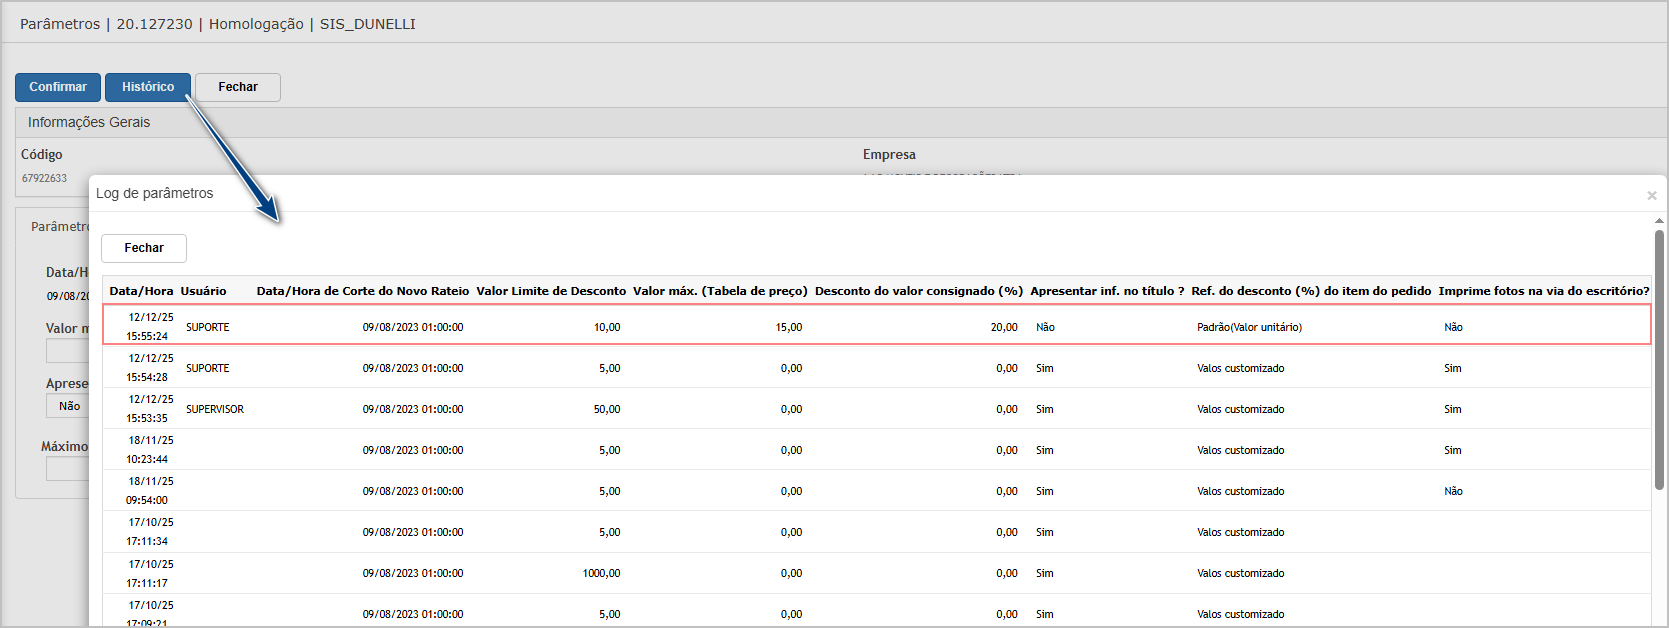The width and height of the screenshot is (1669, 628).
Task: Click the Apresentar inf. no título header
Action: click(x=1107, y=291)
